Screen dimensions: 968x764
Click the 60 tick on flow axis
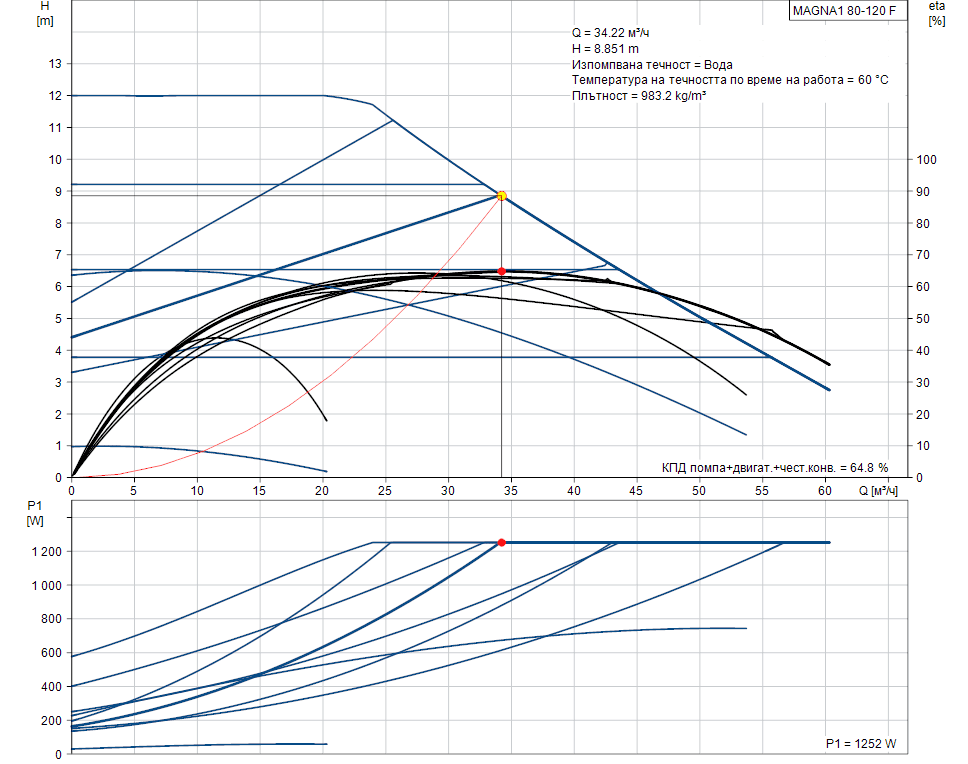pos(825,491)
